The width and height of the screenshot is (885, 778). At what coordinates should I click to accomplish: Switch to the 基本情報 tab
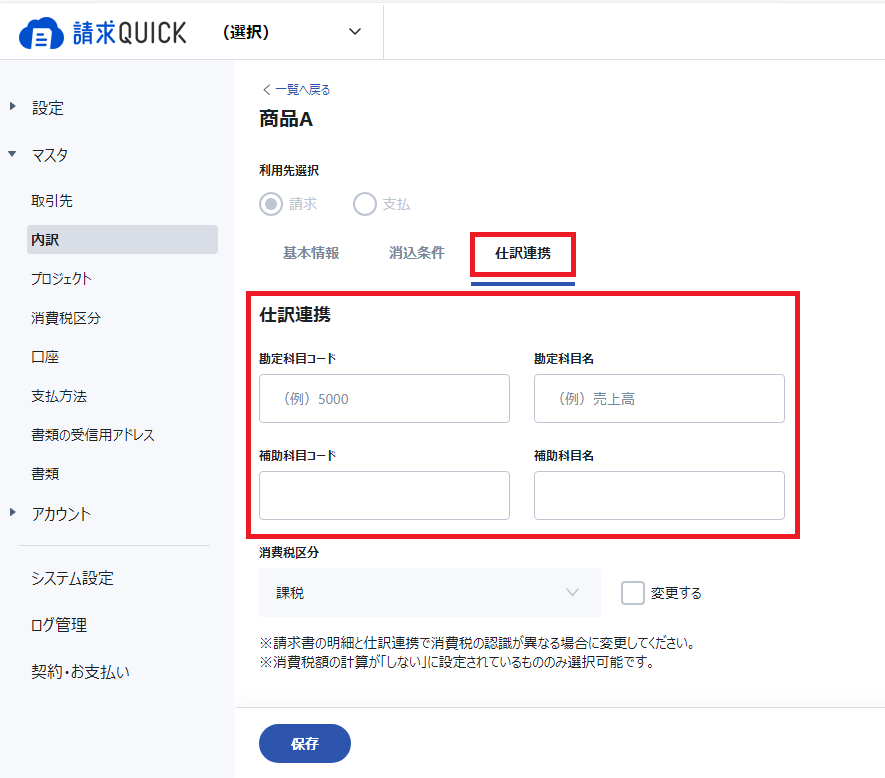[x=311, y=253]
